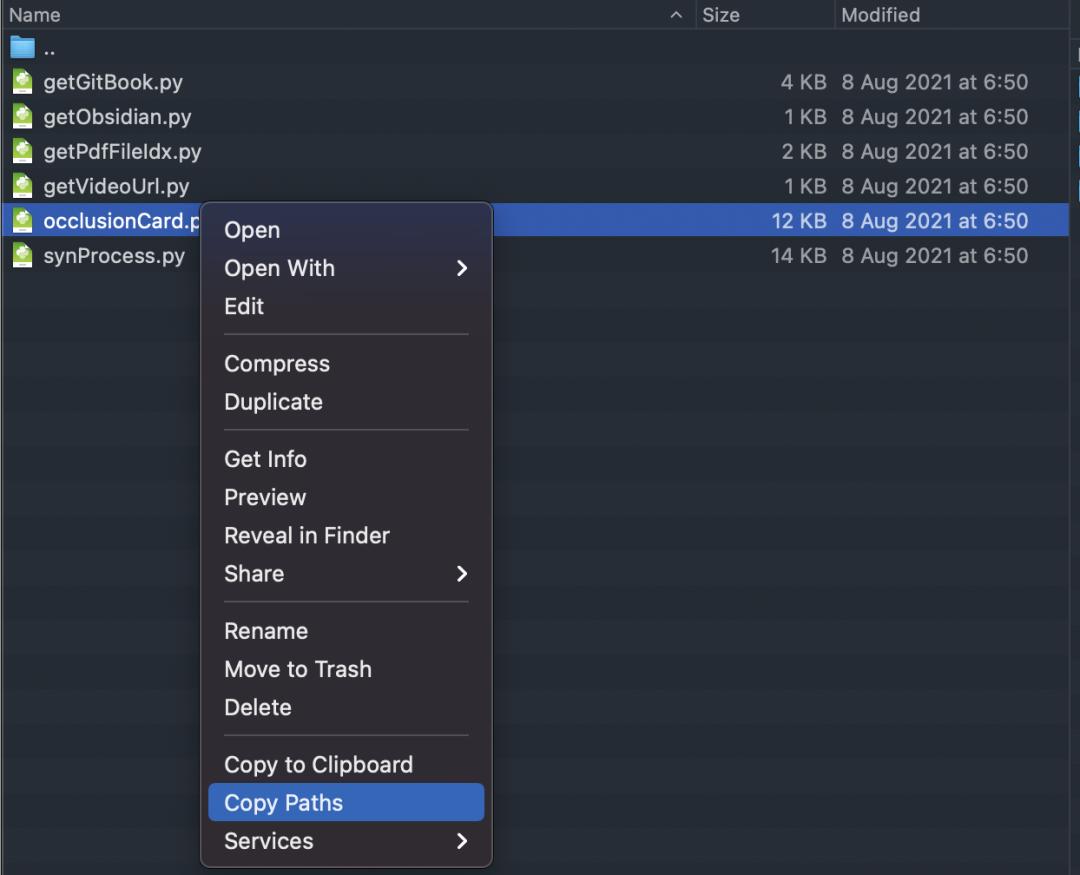Click the getVideoUrl.py file icon
Viewport: 1080px width, 875px height.
pos(22,186)
